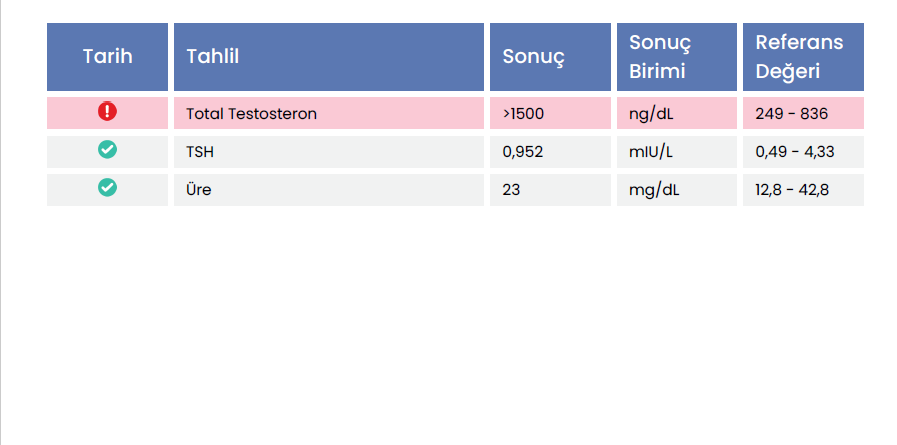Image resolution: width=897 pixels, height=445 pixels.
Task: Click the result value 23
Action: pyautogui.click(x=511, y=190)
